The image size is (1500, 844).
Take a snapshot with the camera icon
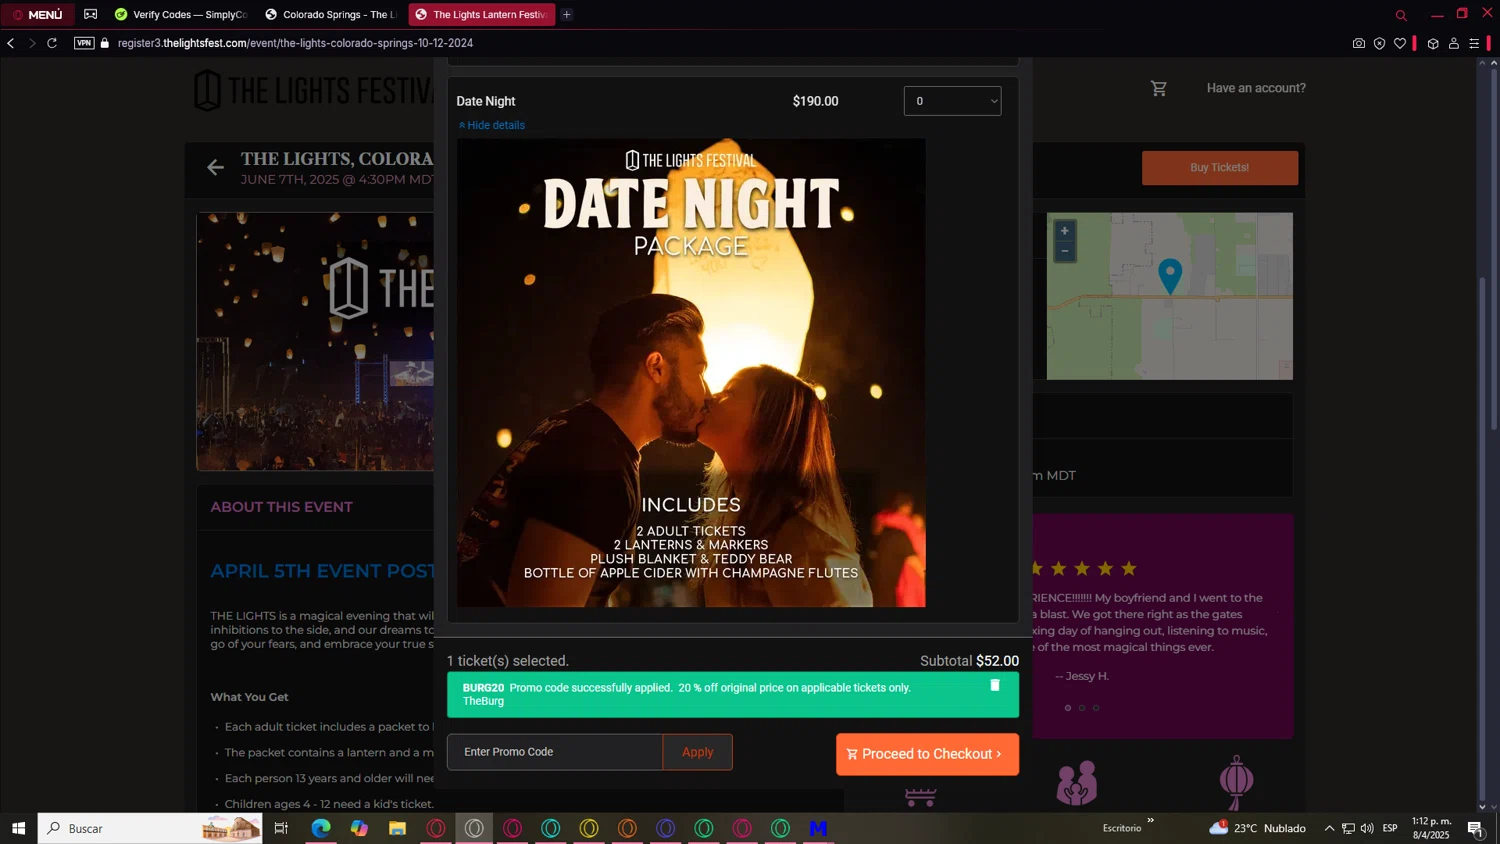pos(1358,43)
